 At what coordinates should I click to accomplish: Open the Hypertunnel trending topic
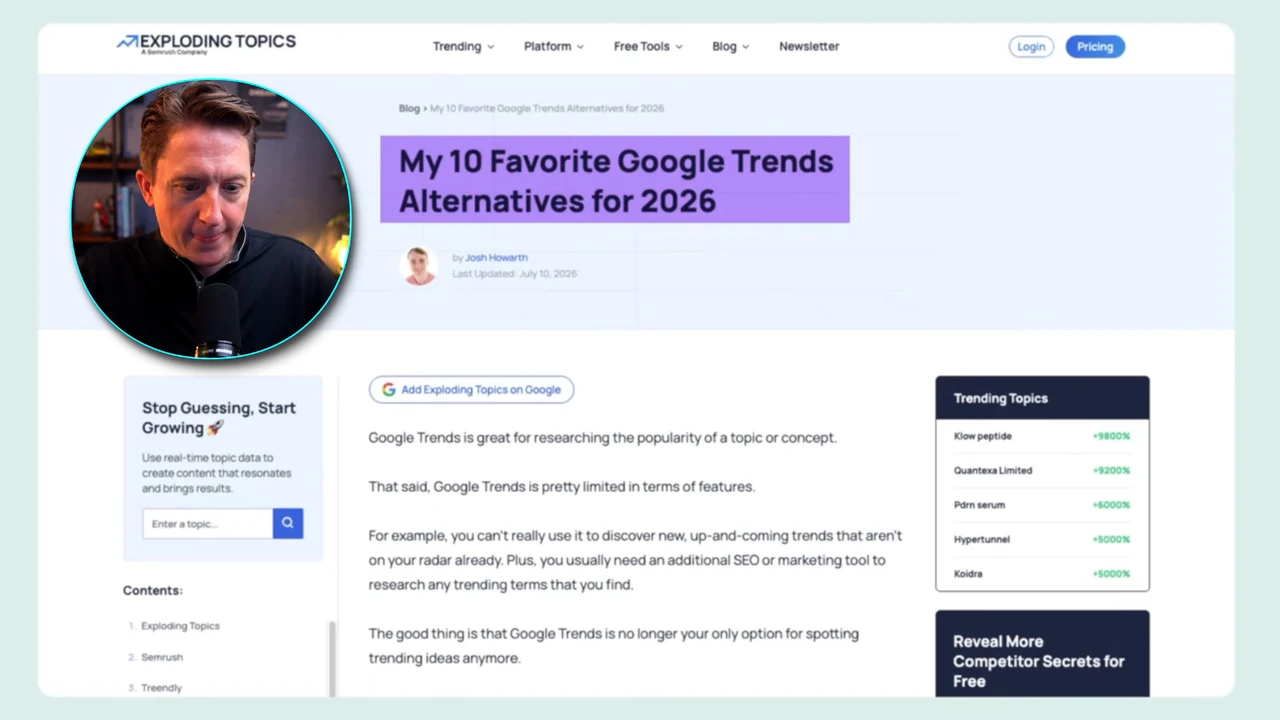(x=982, y=539)
